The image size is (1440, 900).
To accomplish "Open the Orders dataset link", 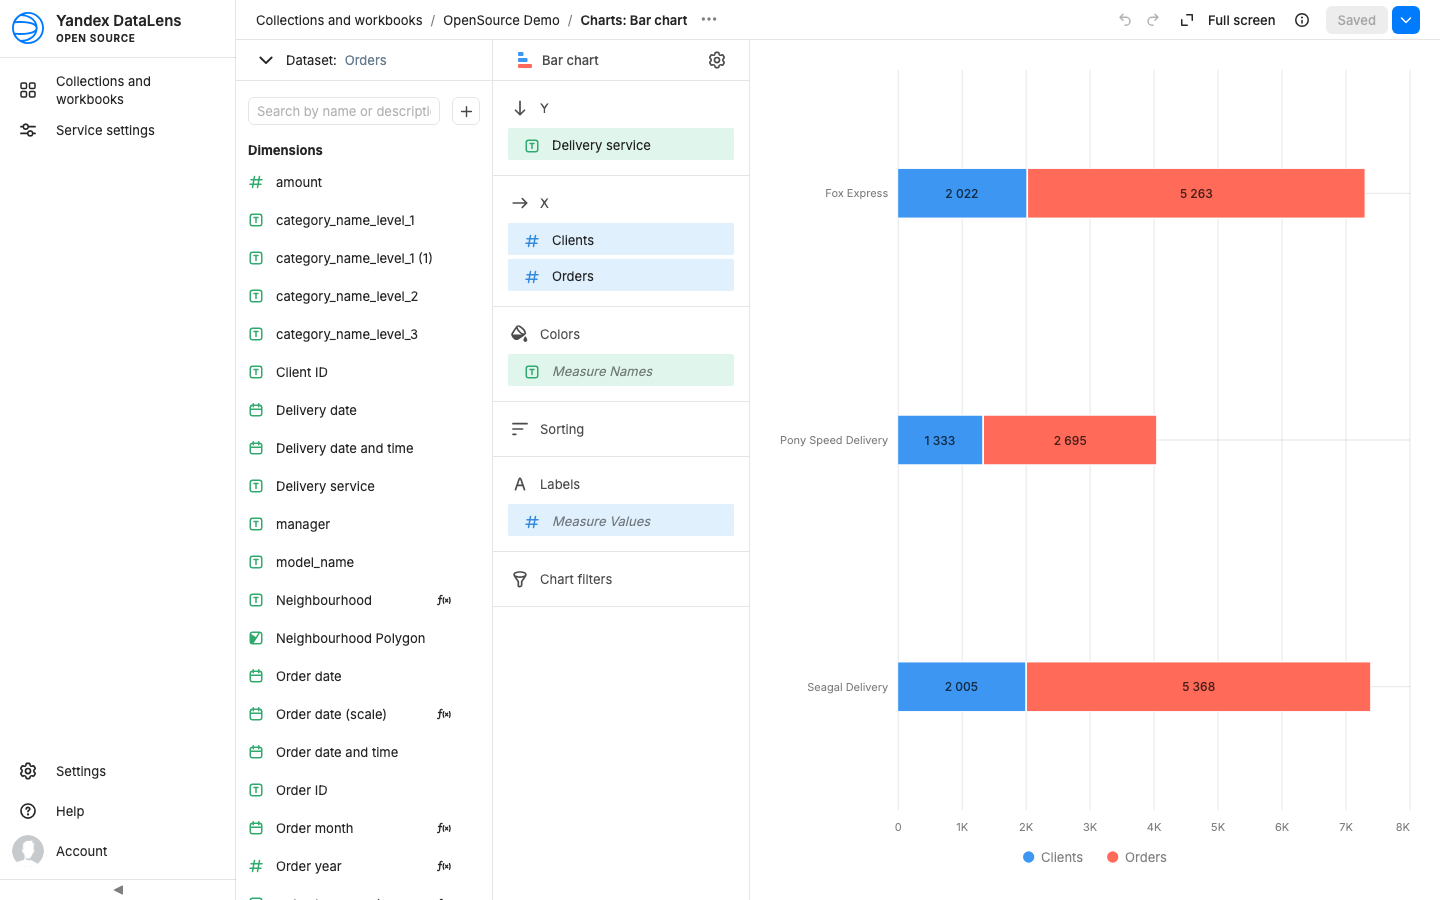I will [x=365, y=60].
